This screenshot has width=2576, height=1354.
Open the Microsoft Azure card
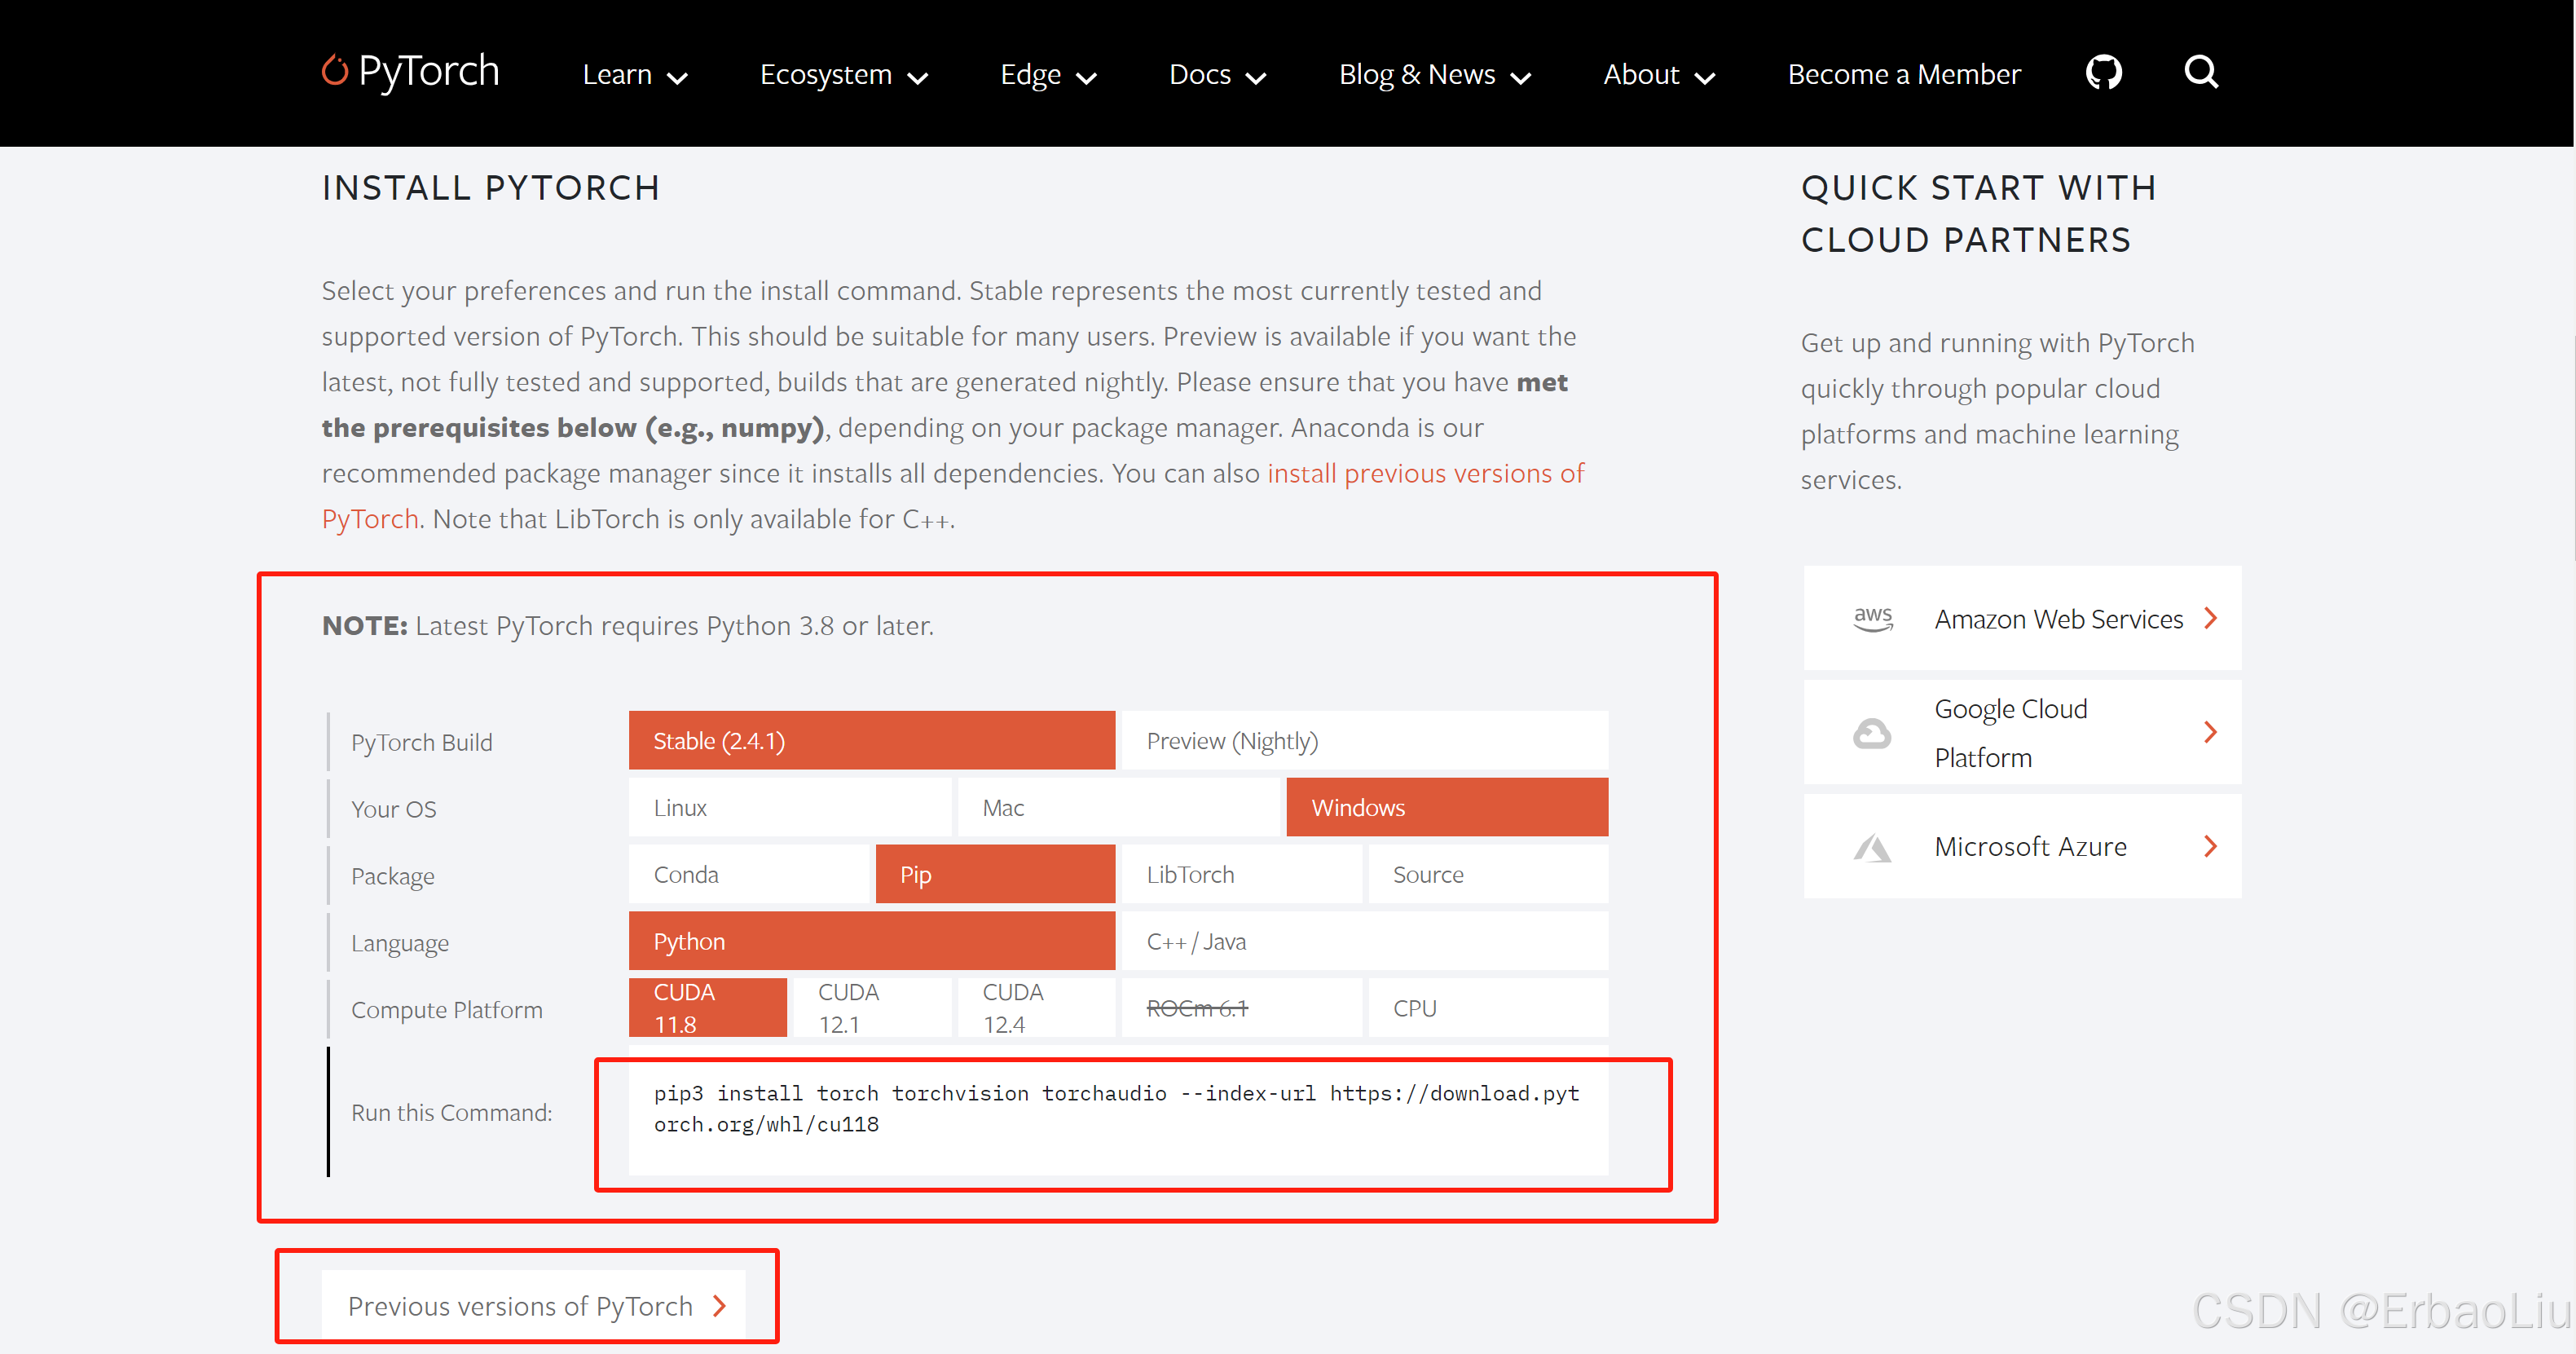[x=2022, y=847]
